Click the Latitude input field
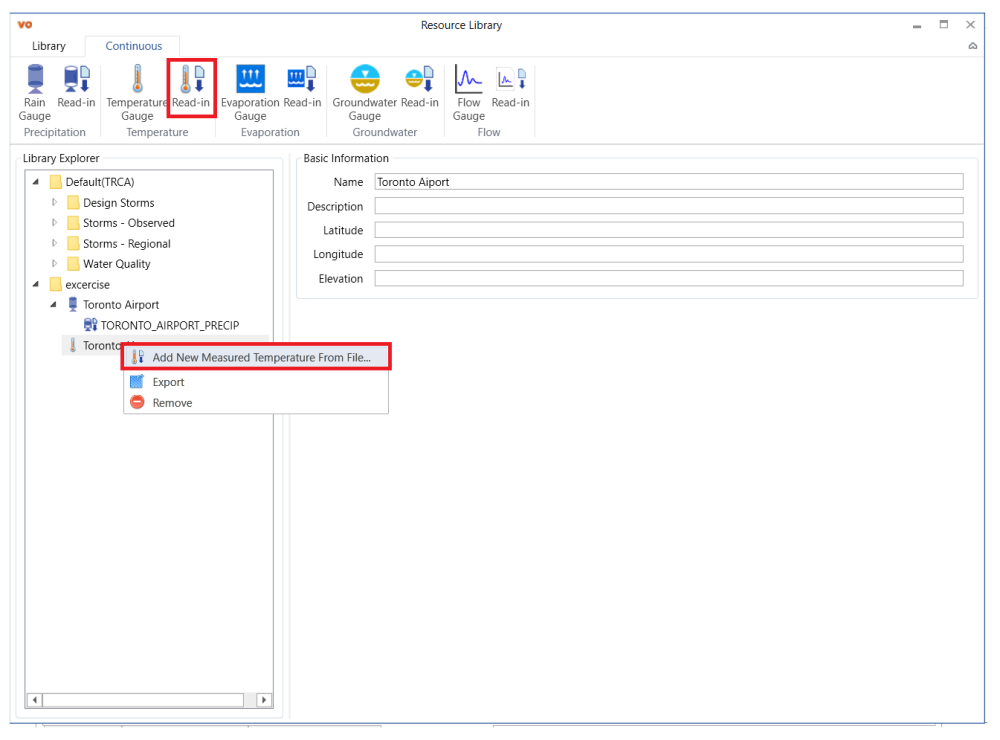The height and width of the screenshot is (740, 1000). [x=668, y=230]
